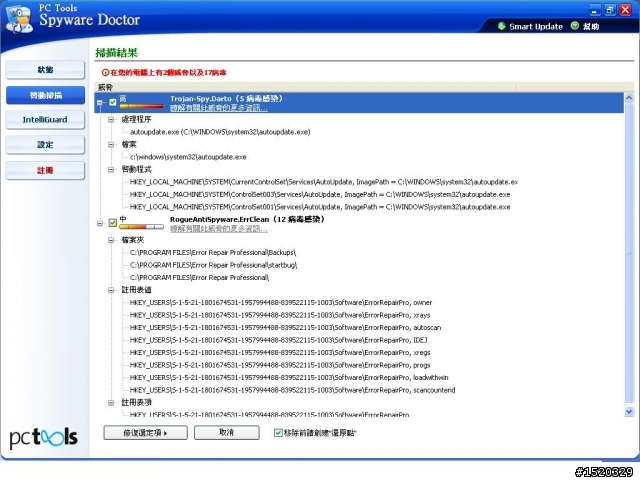
Task: Select the C:\PROGRAM FILES\Error Repair Professional\ entry
Action: pos(200,278)
